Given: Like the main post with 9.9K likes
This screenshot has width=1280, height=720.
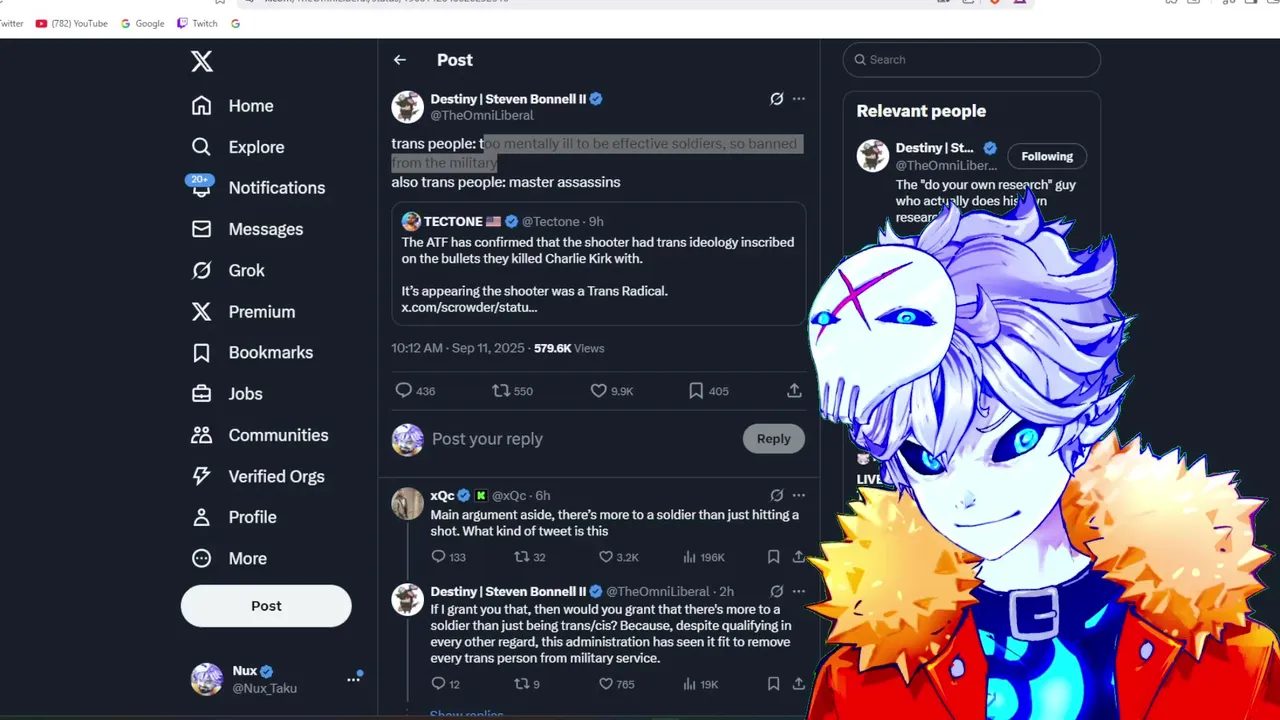Looking at the screenshot, I should pyautogui.click(x=598, y=391).
